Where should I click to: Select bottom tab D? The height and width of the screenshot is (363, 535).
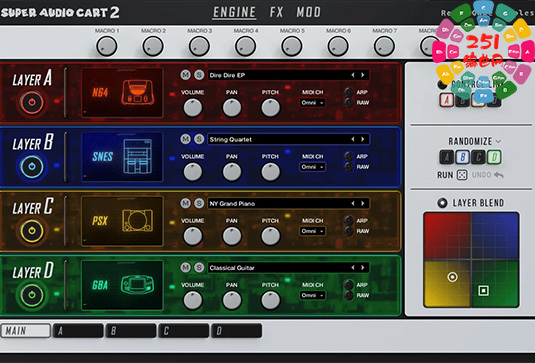[x=236, y=331]
